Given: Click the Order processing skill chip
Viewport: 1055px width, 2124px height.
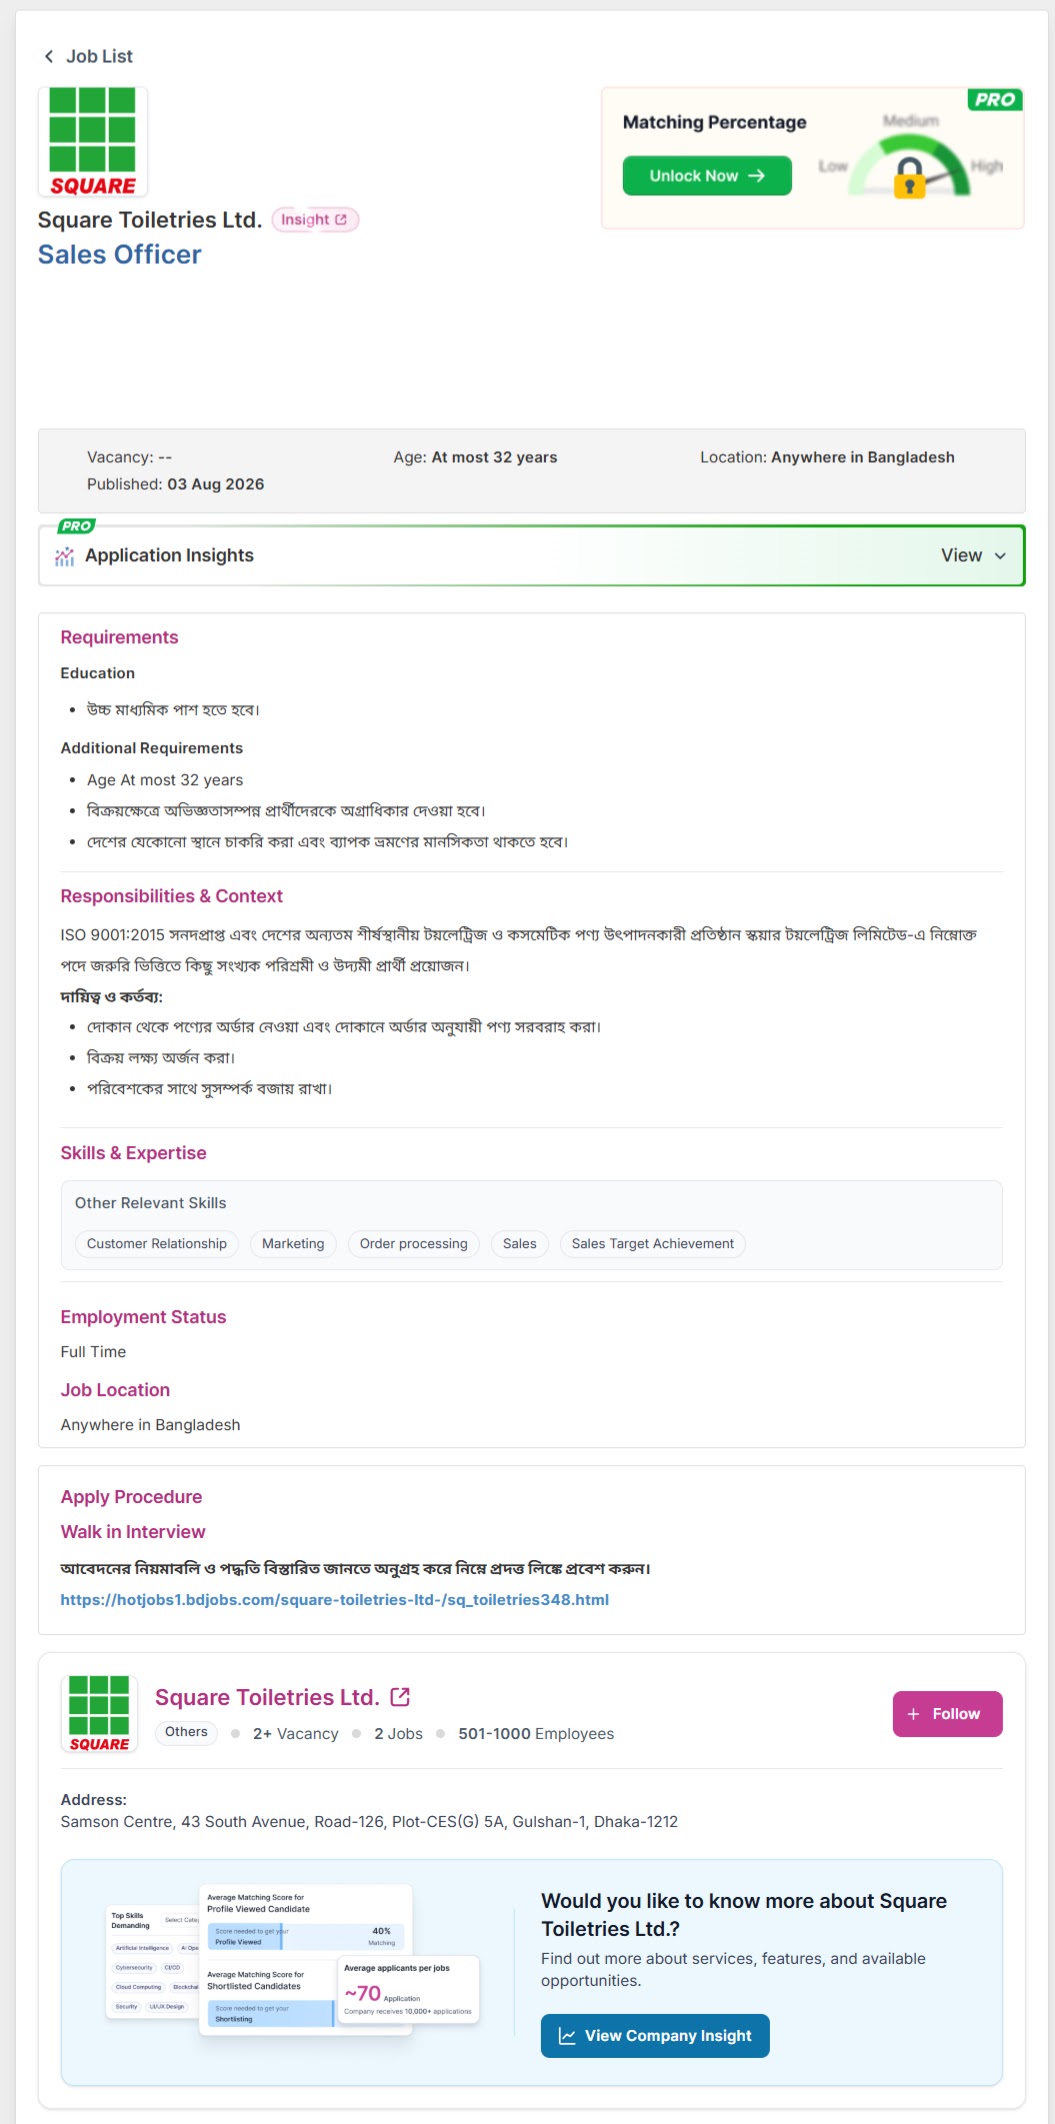Looking at the screenshot, I should pos(414,1244).
